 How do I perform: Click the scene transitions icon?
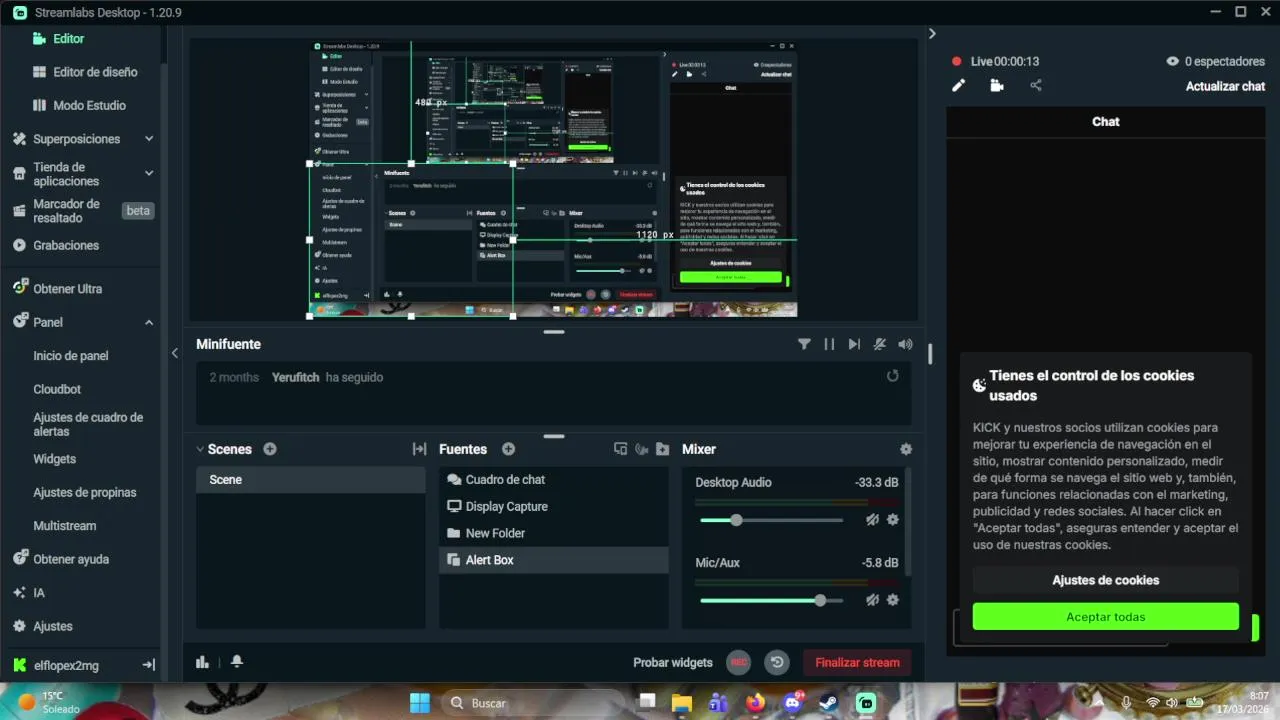tap(419, 449)
